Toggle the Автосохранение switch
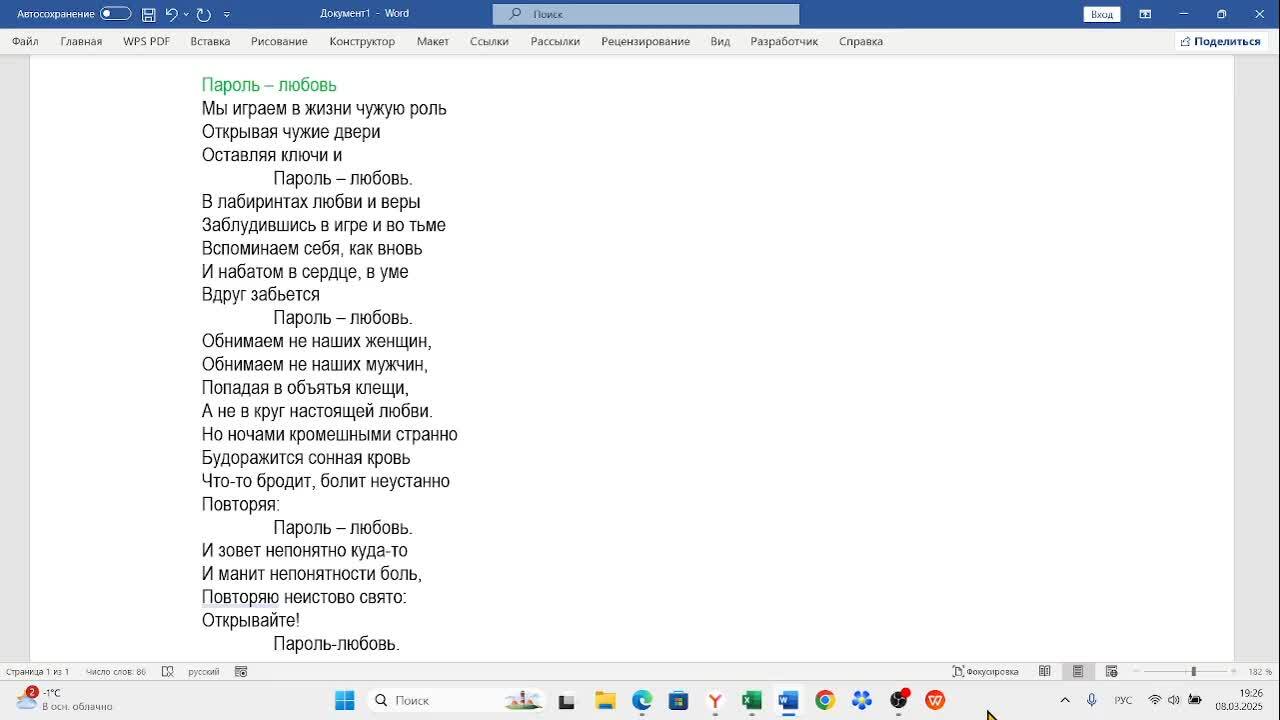 pos(115,14)
